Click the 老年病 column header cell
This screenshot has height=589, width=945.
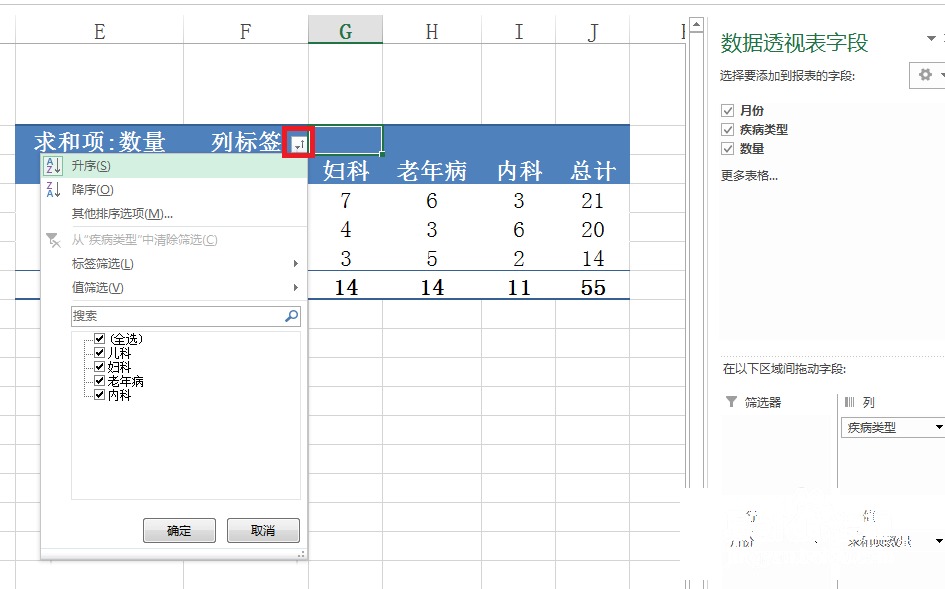432,171
